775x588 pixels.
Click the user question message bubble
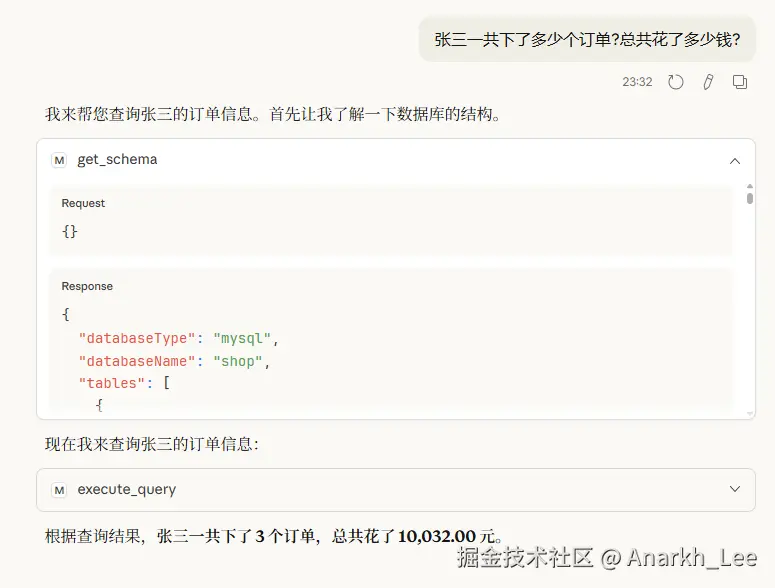587,40
